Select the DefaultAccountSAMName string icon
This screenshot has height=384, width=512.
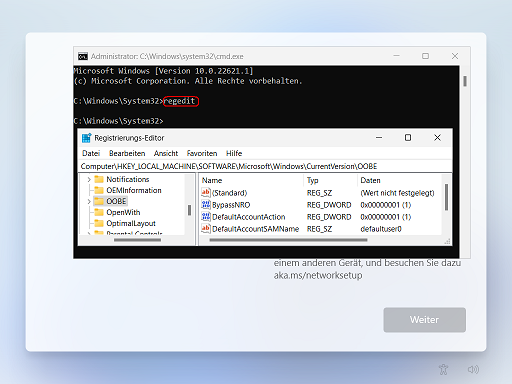pyautogui.click(x=206, y=229)
